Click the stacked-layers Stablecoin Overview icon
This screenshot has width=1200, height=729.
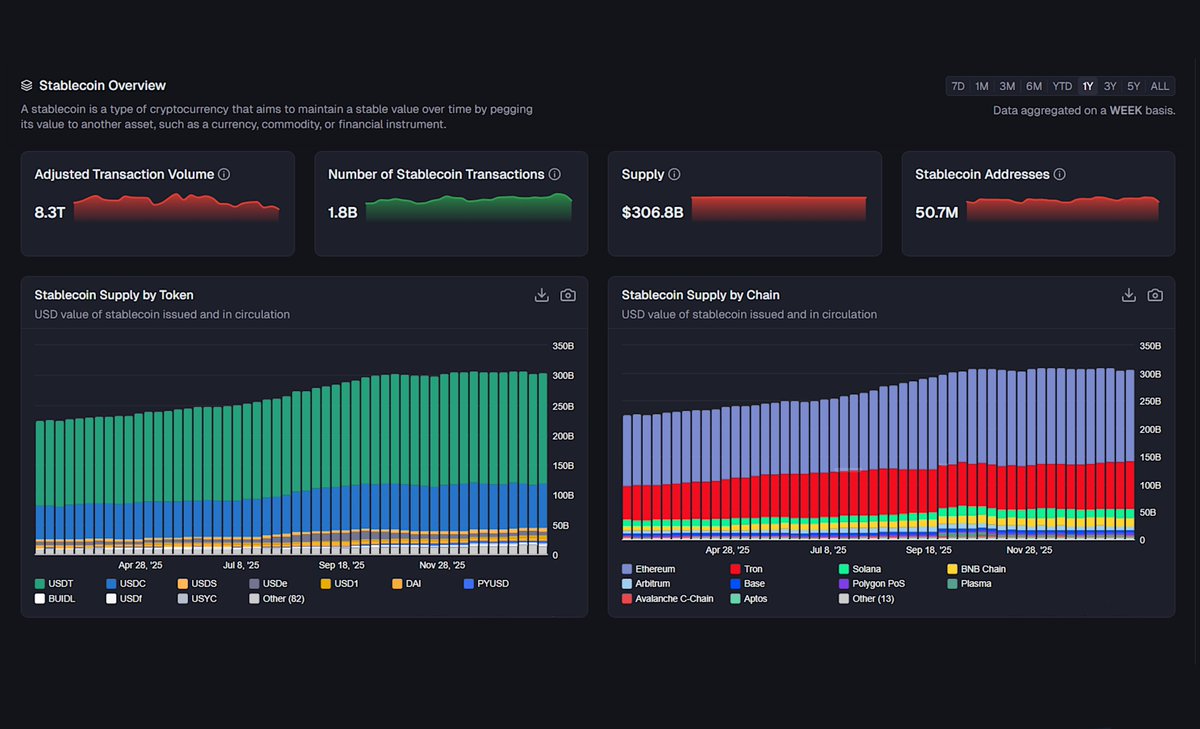(x=28, y=85)
